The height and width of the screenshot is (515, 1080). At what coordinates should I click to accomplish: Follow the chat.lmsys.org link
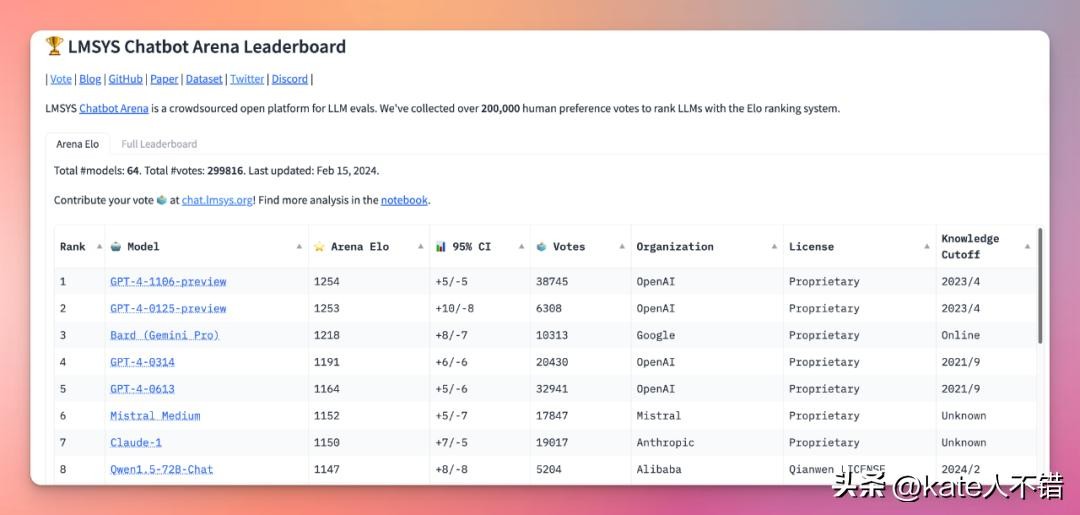[217, 200]
